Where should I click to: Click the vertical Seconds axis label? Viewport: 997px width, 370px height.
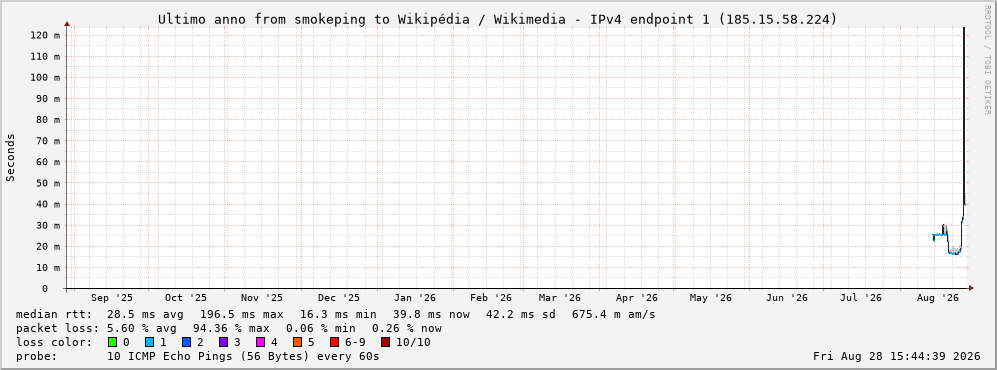[11, 158]
